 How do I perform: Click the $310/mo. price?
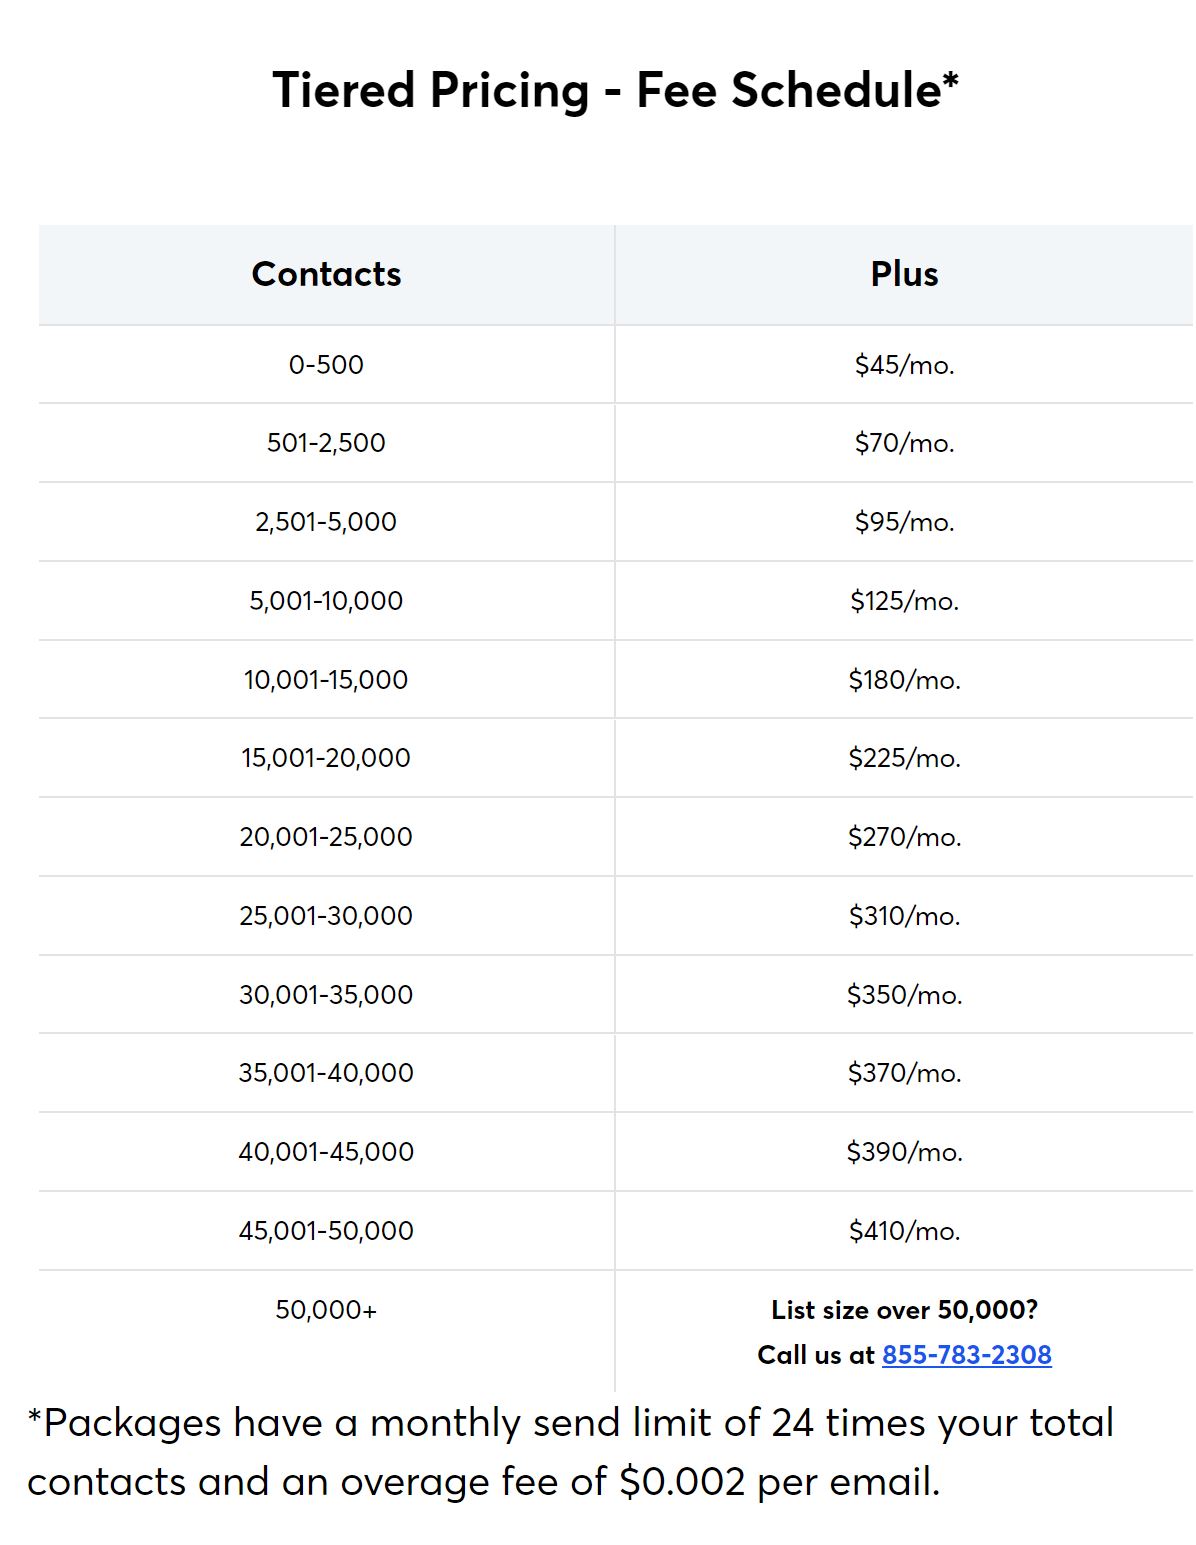904,916
